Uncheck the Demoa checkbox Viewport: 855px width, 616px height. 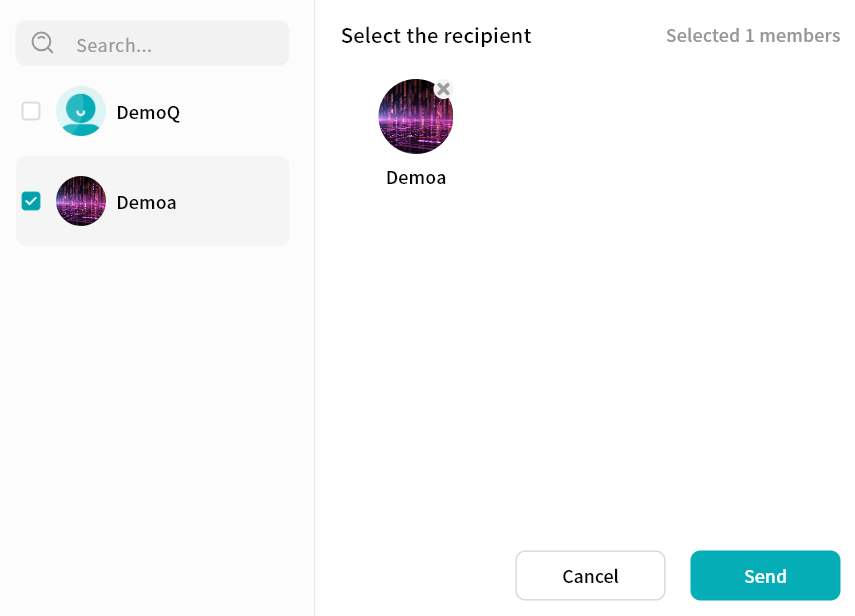tap(31, 201)
